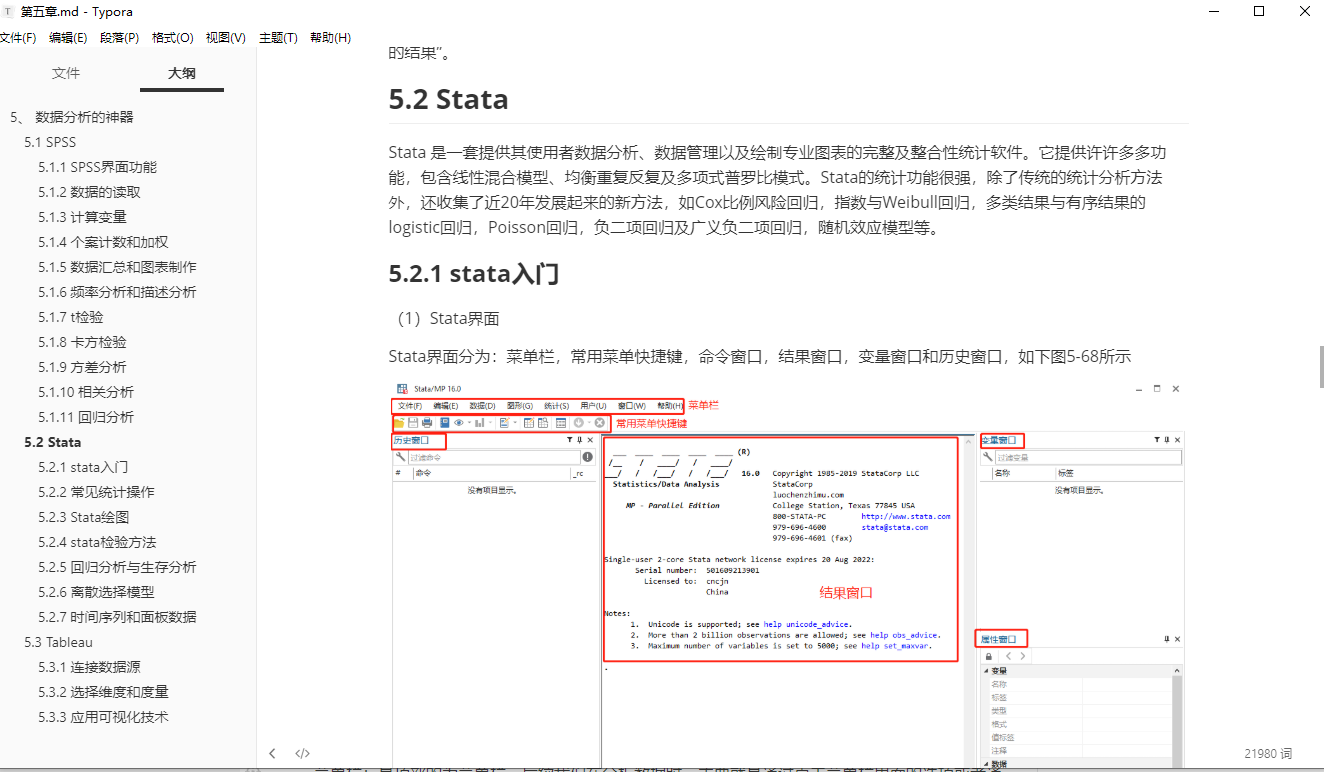The image size is (1324, 772).
Task: Click the editor vertical scrollbar thumb
Action: [1321, 367]
